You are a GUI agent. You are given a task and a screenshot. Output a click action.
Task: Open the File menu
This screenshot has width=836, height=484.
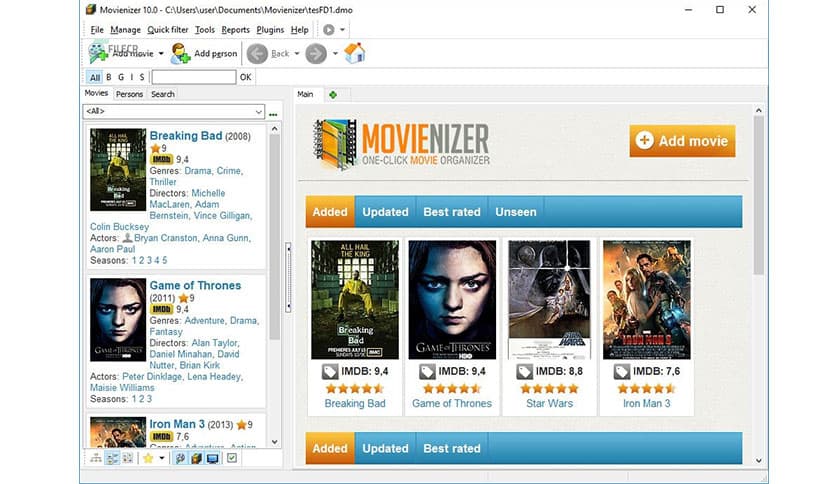97,30
